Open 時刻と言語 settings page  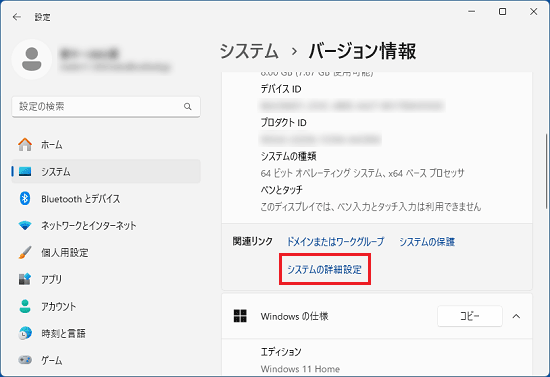tap(106, 333)
